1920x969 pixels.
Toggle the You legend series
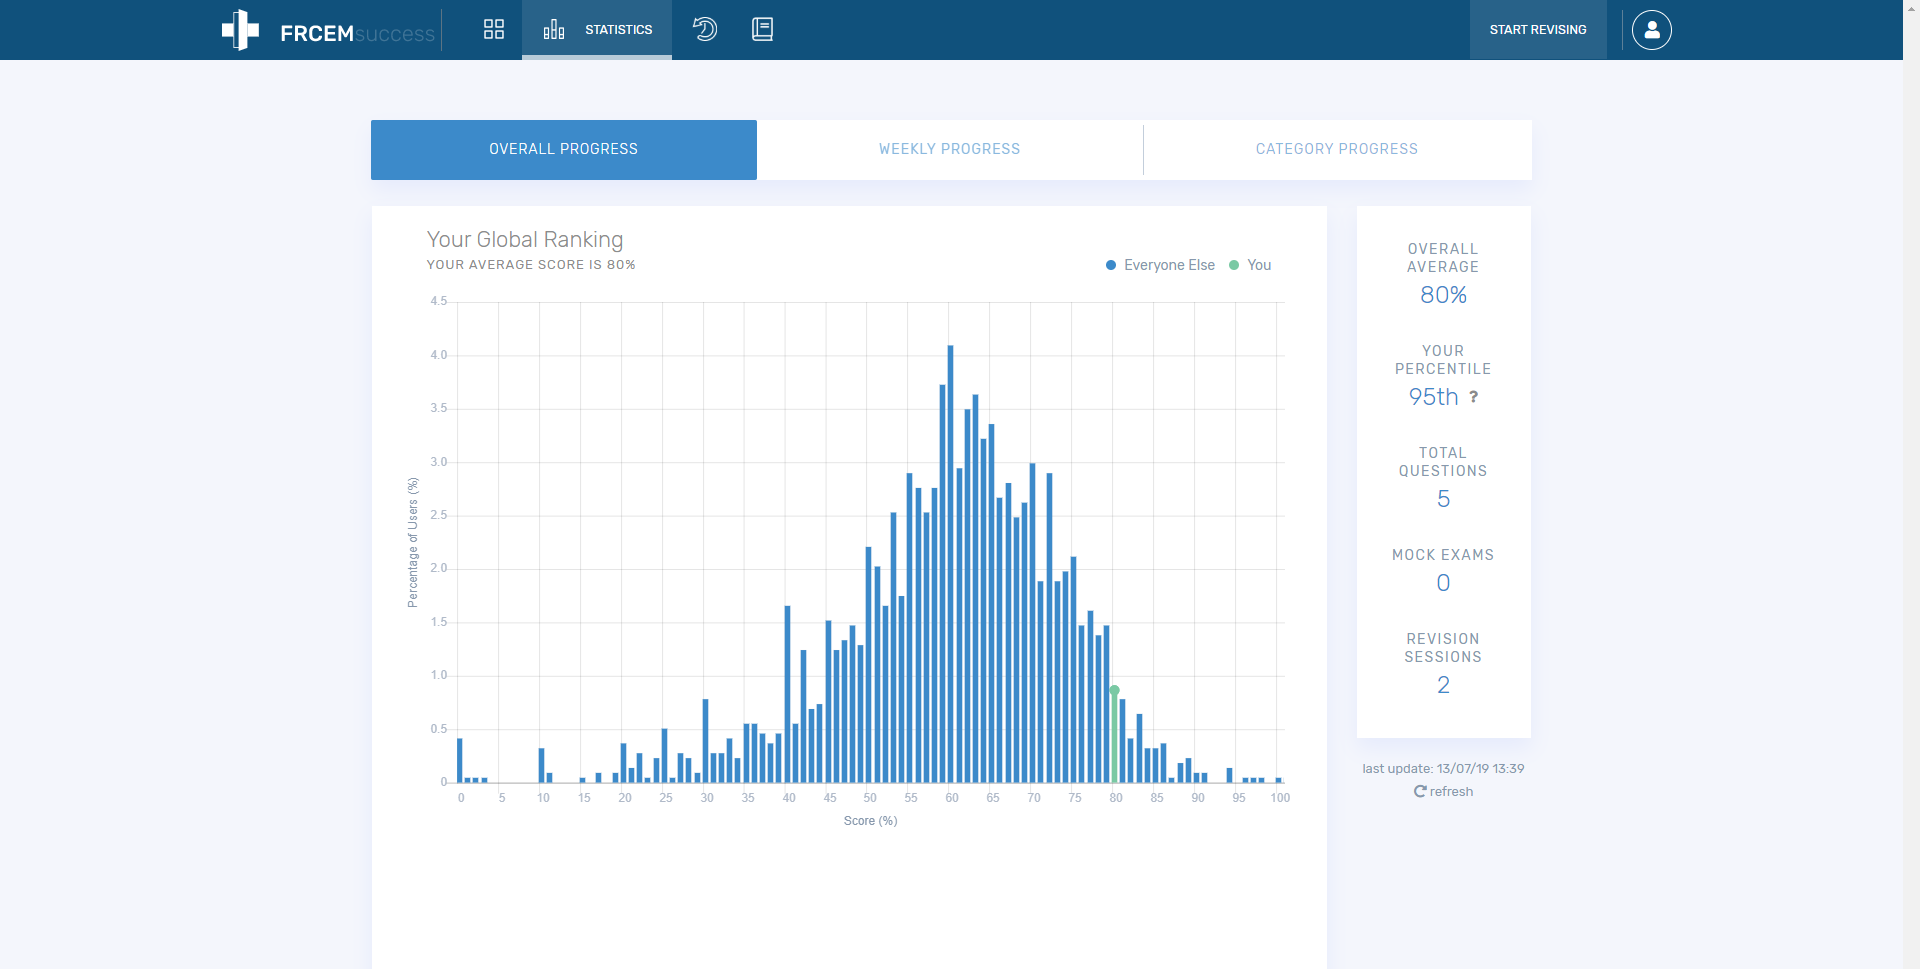[1250, 265]
